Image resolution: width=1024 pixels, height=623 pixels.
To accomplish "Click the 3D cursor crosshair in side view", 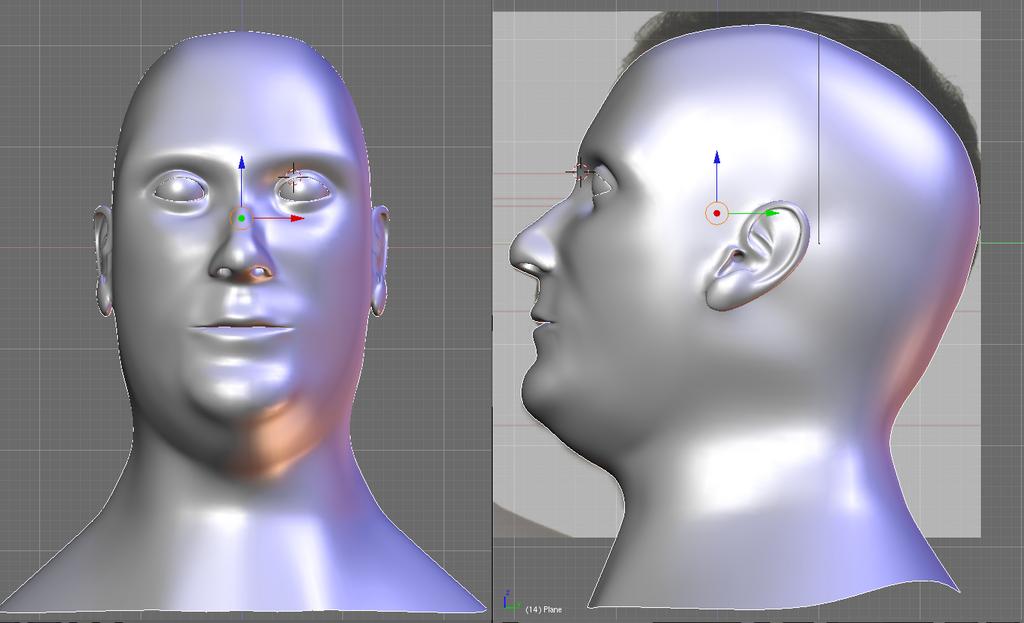I will 580,172.
